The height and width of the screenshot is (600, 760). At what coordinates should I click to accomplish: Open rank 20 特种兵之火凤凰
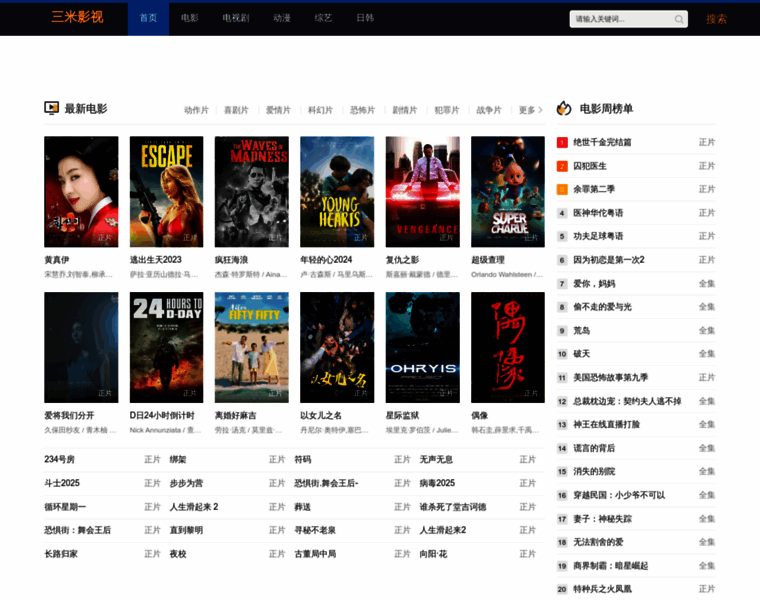click(x=602, y=589)
